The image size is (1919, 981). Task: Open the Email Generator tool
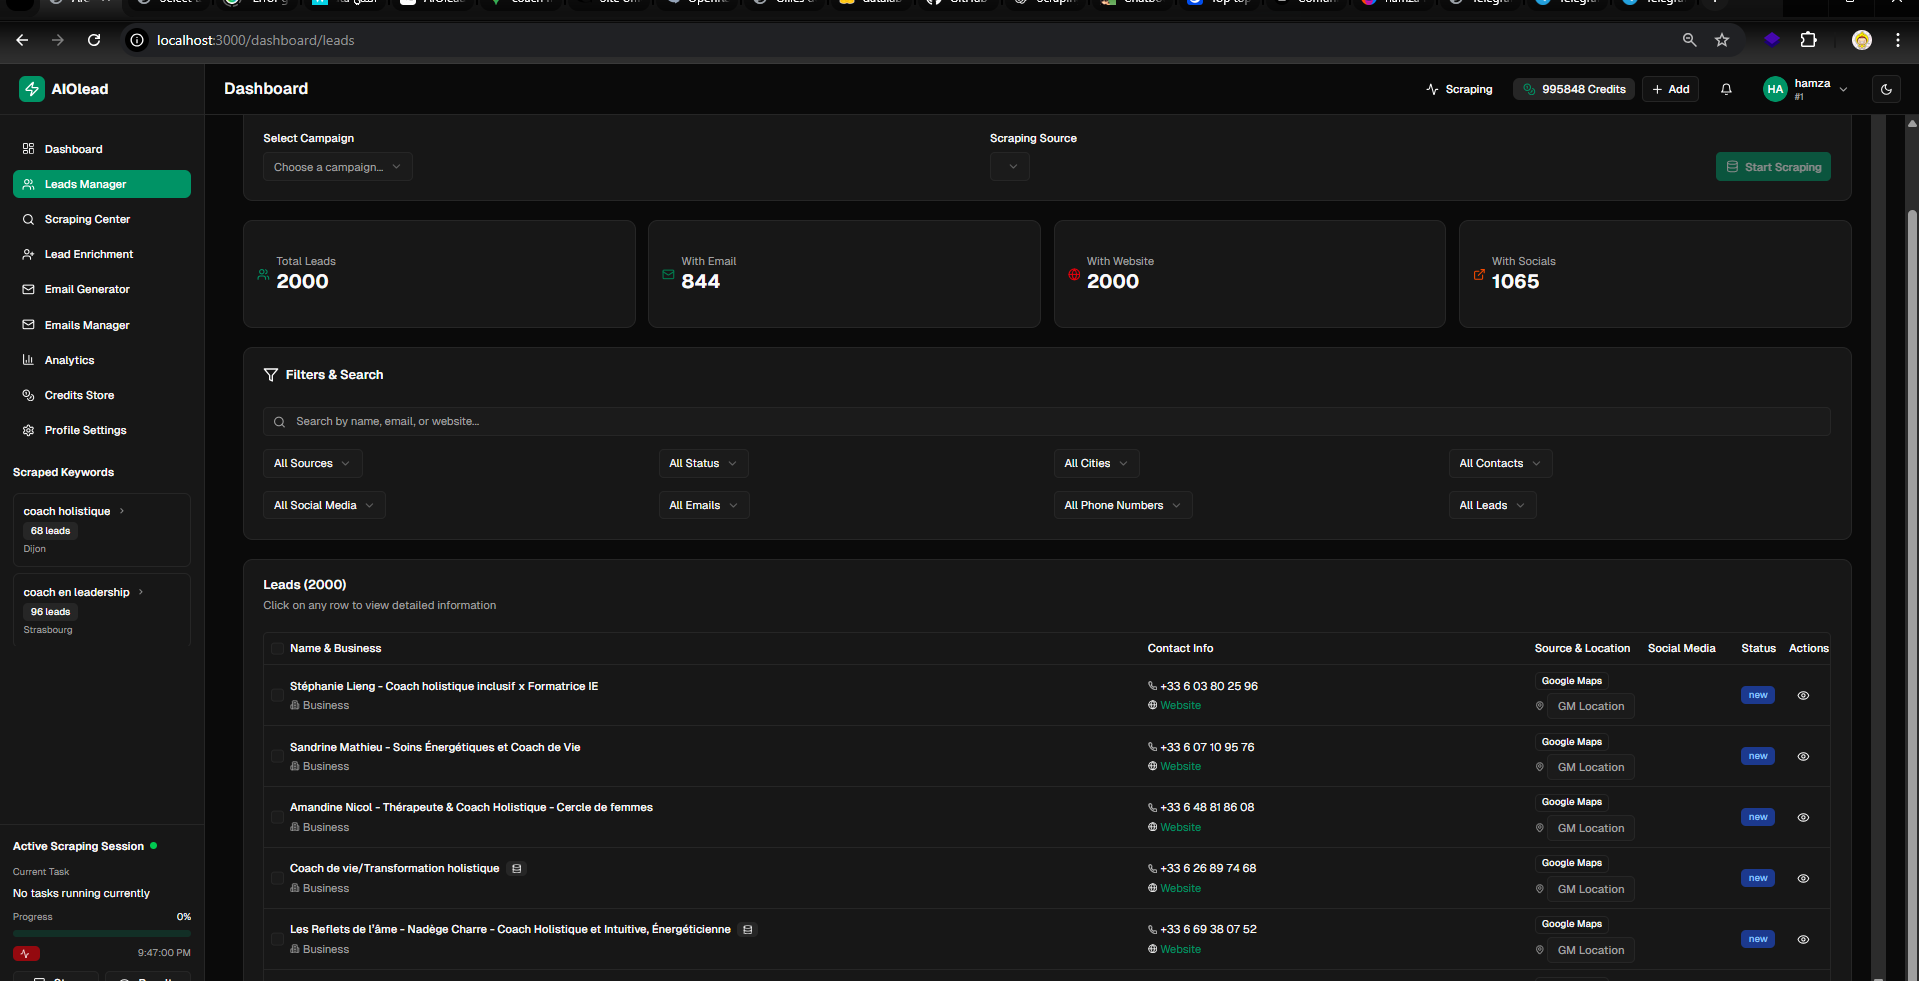(x=88, y=289)
